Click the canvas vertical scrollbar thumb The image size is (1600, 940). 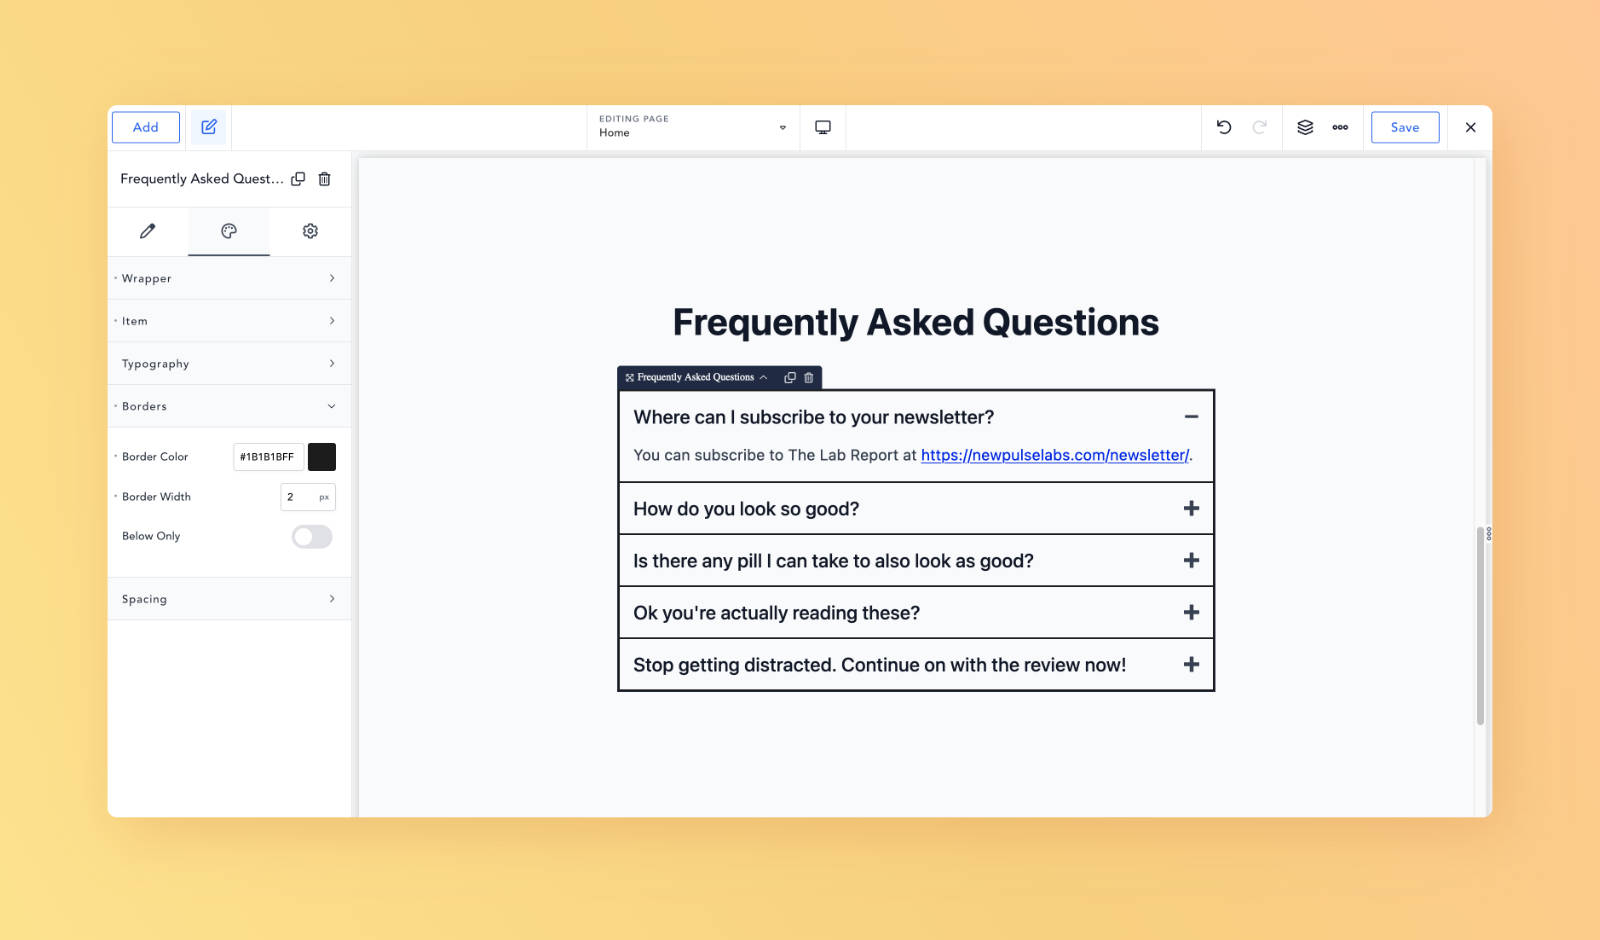[x=1480, y=625]
